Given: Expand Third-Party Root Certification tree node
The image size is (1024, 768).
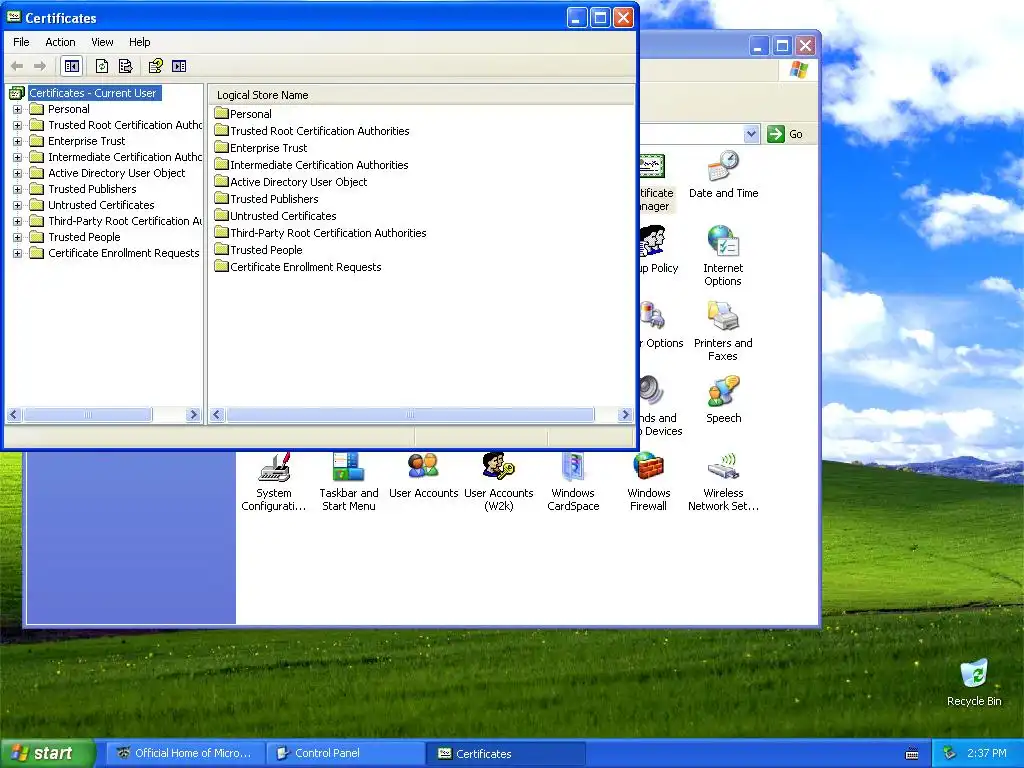Looking at the screenshot, I should 18,221.
